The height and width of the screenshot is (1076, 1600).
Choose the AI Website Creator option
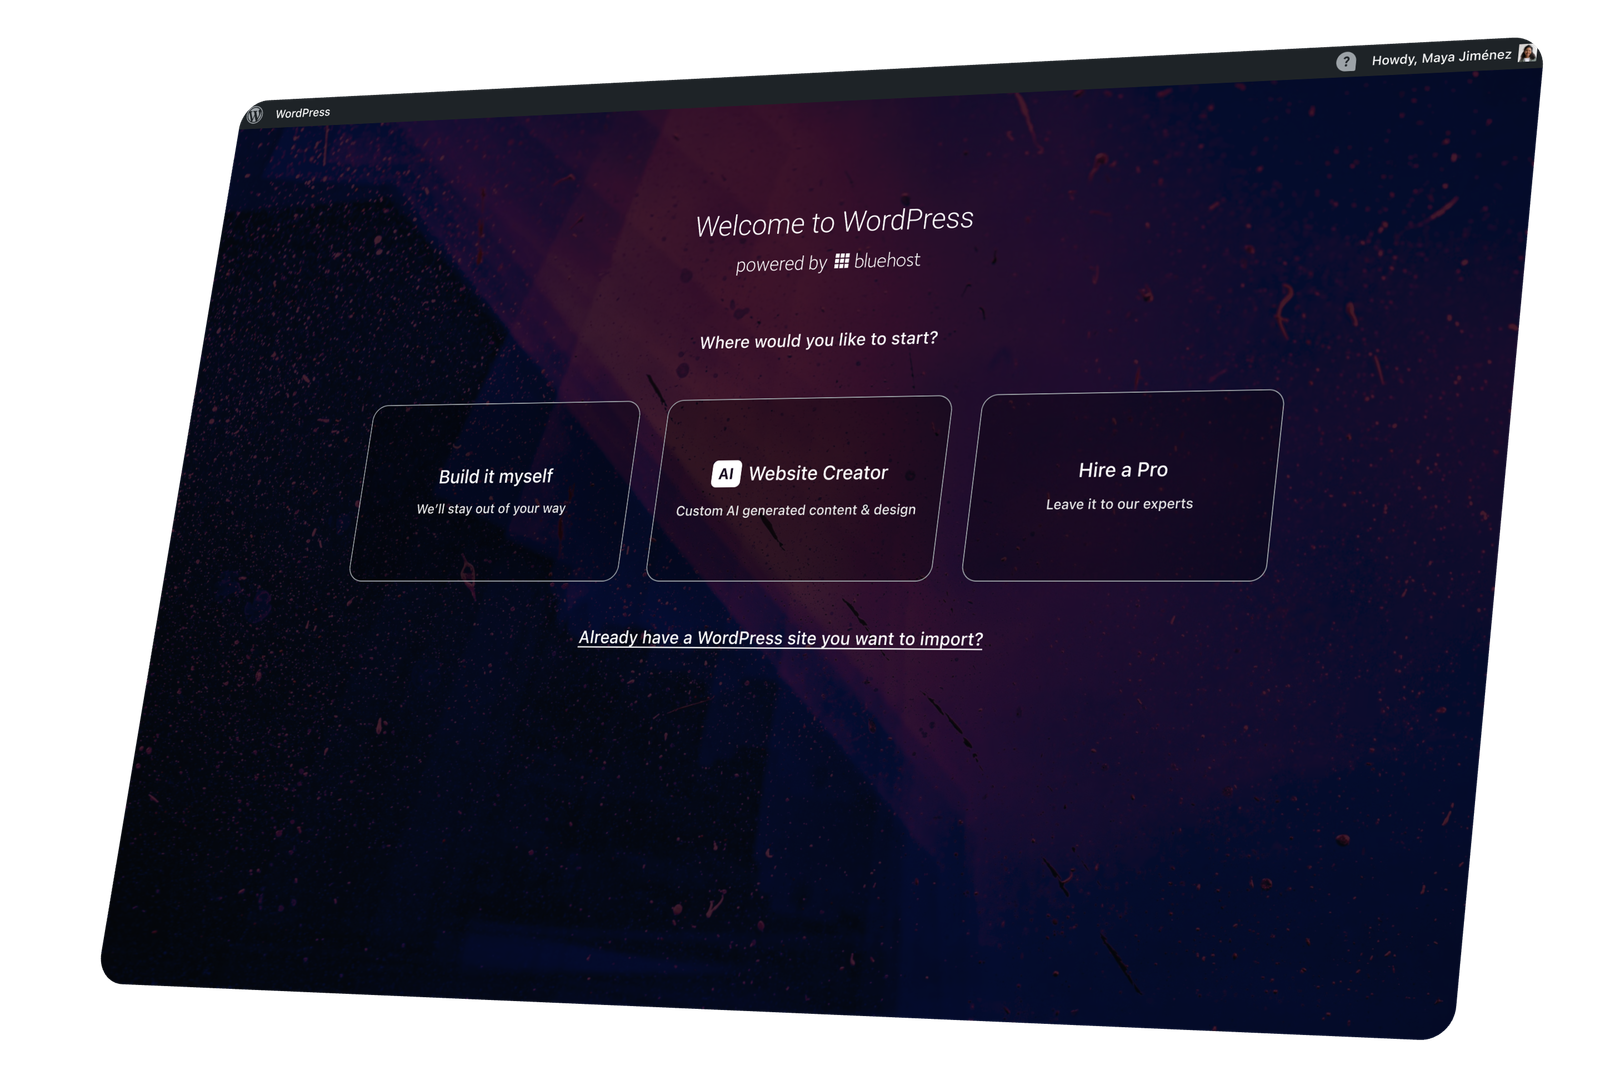point(799,487)
